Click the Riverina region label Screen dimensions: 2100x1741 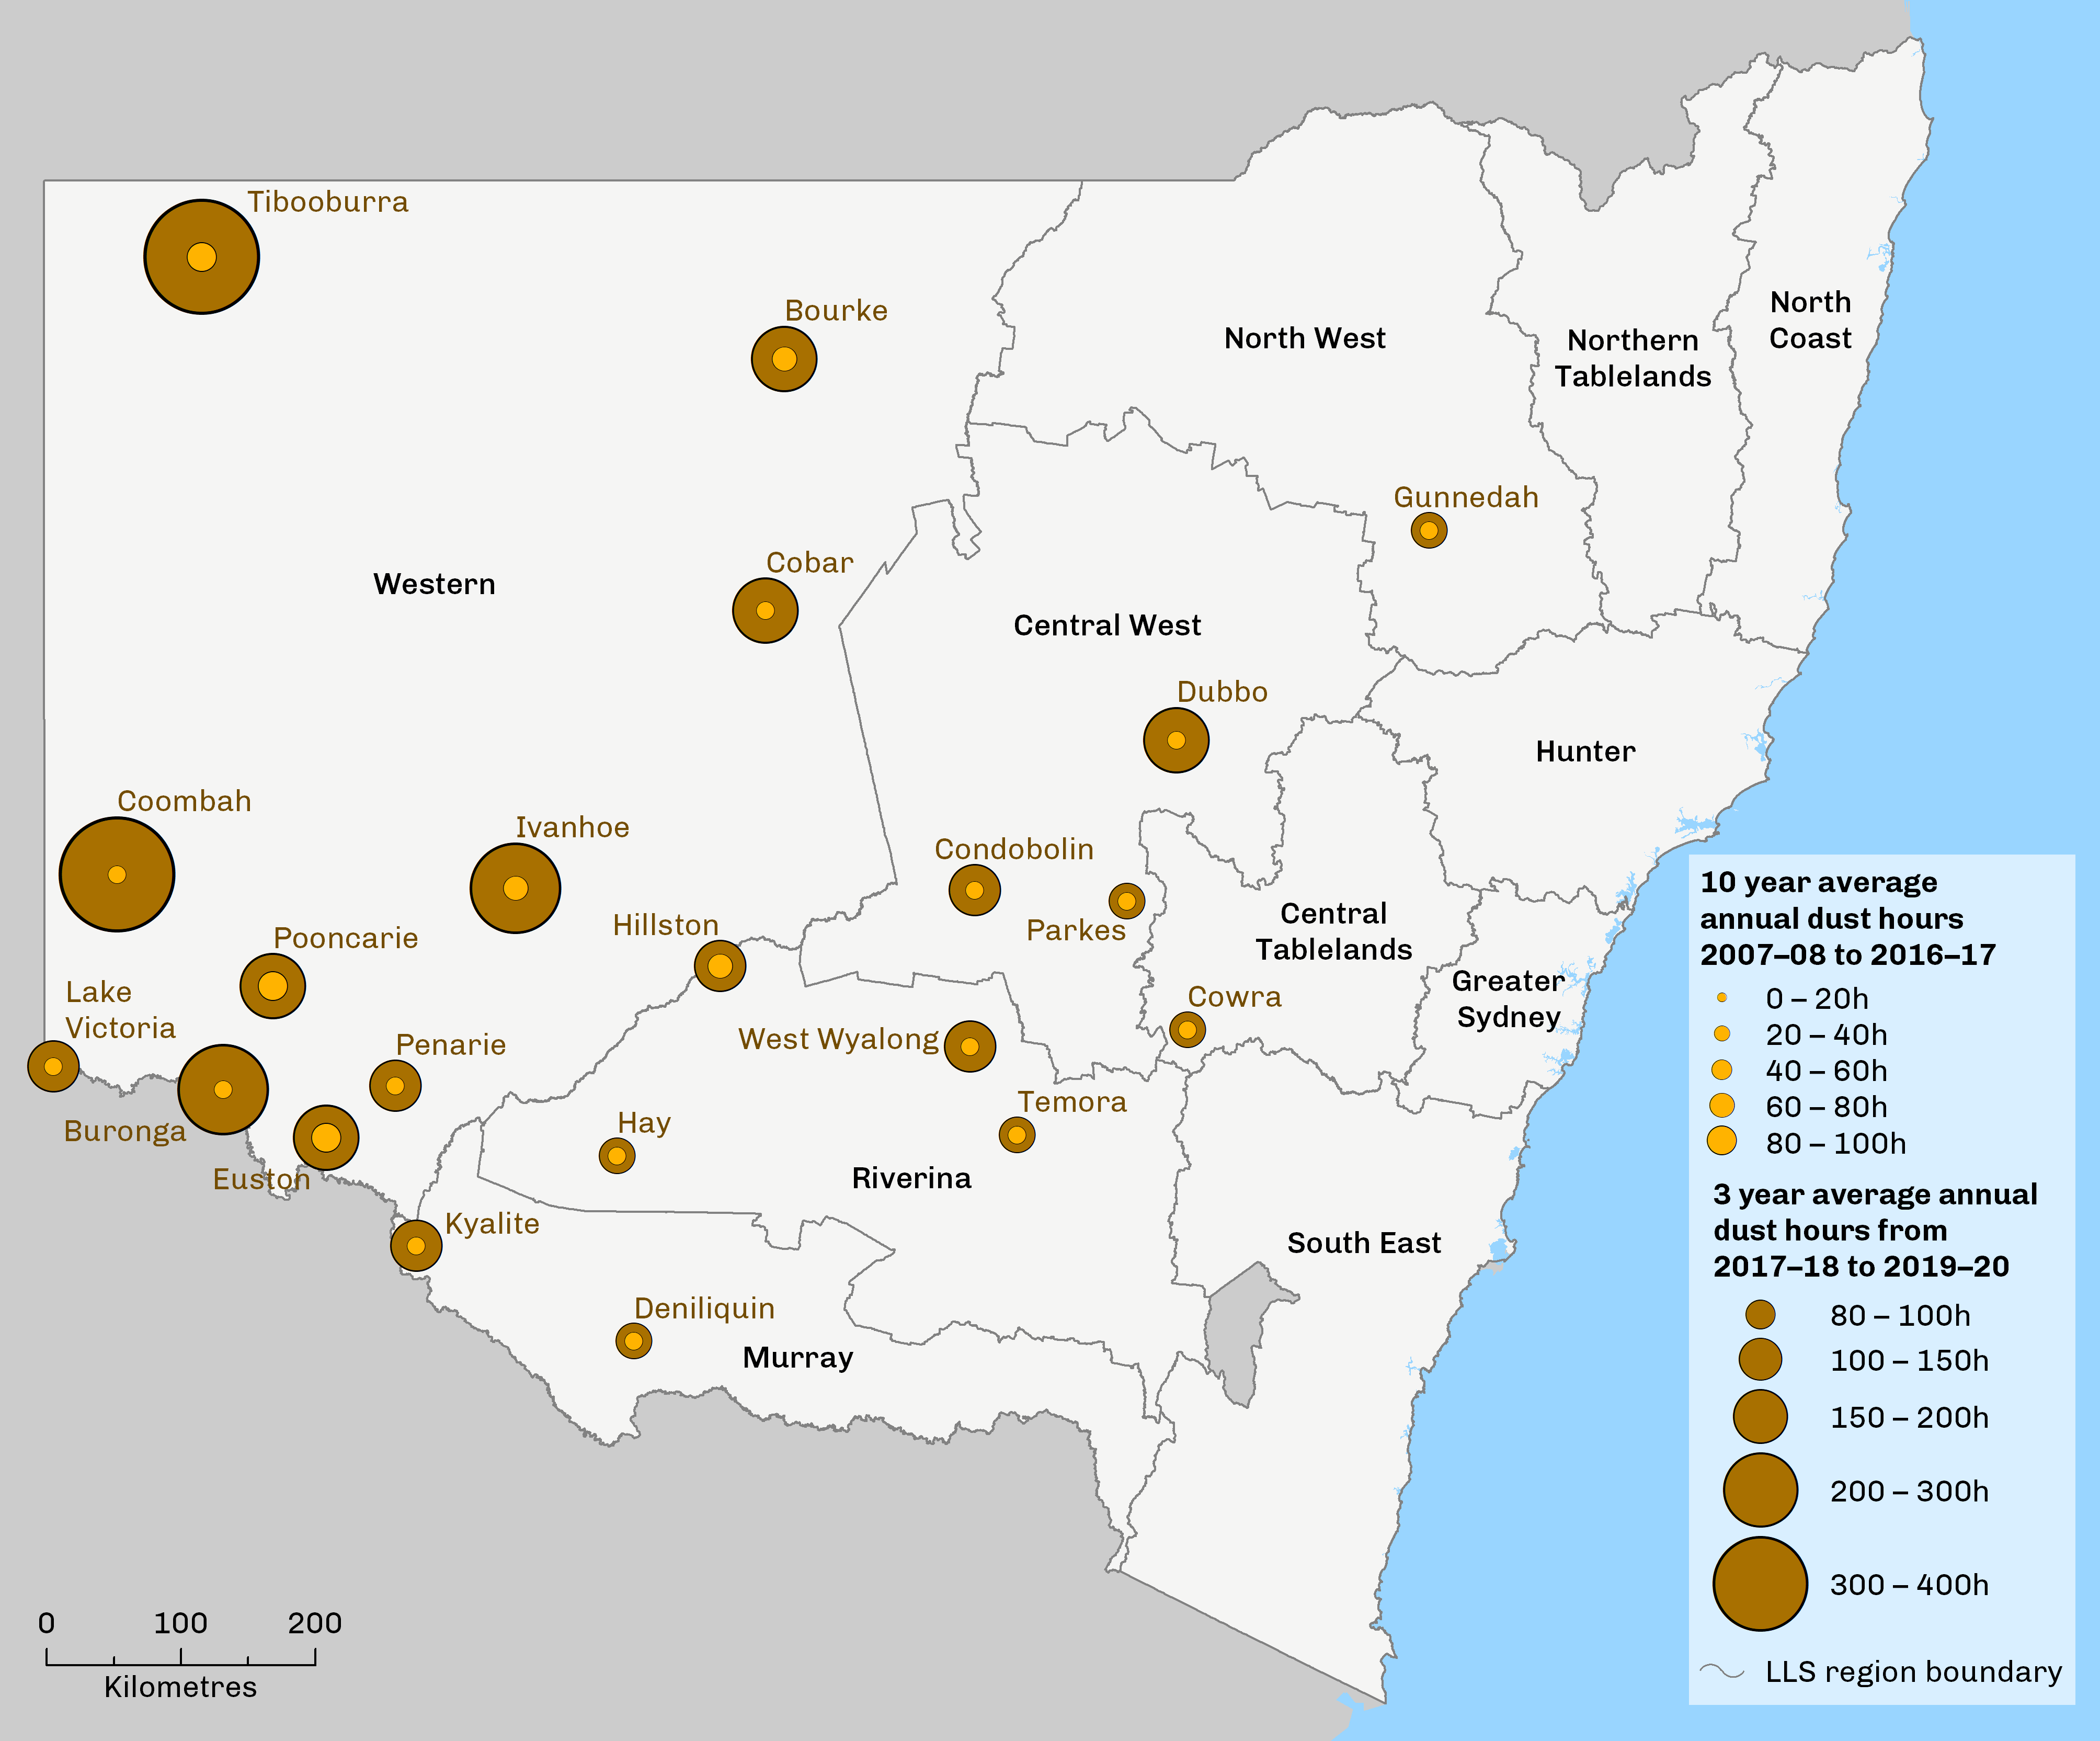click(911, 1178)
